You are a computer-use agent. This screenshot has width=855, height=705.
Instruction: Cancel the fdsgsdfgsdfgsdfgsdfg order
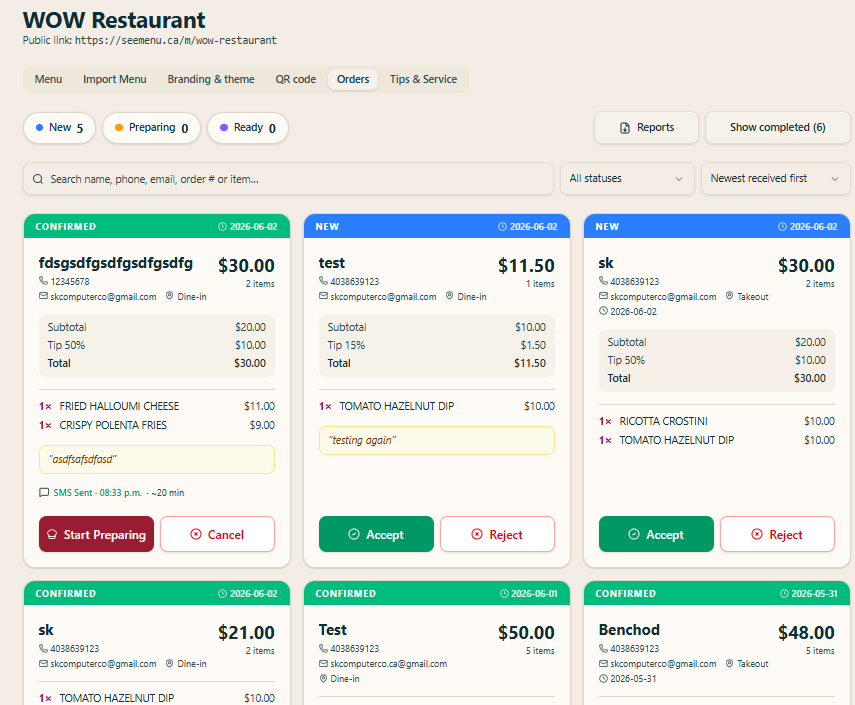click(218, 534)
